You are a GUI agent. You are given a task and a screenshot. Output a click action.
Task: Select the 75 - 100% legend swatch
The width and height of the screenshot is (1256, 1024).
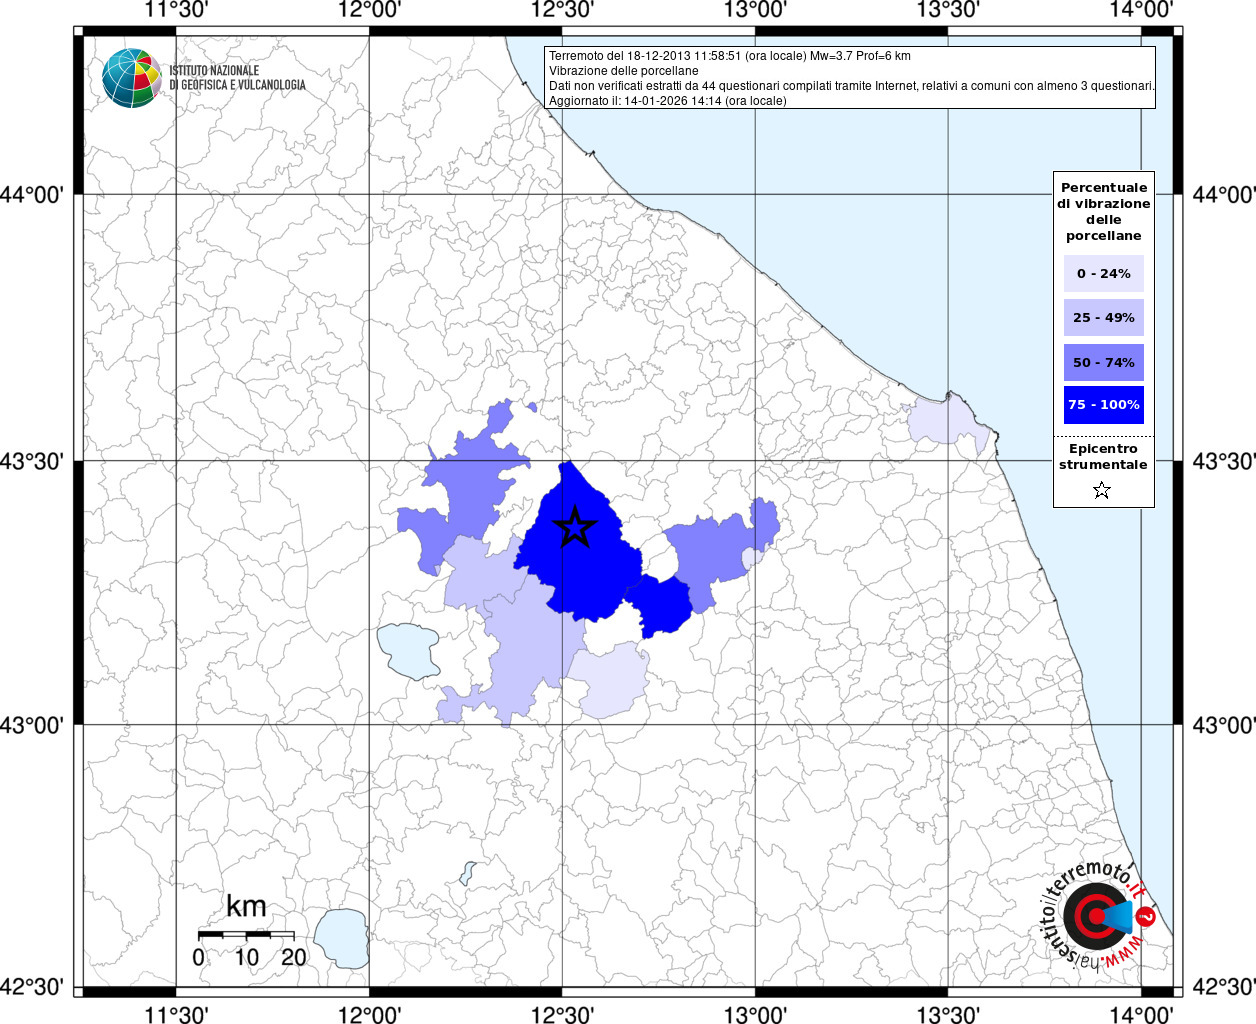[x=1104, y=404]
